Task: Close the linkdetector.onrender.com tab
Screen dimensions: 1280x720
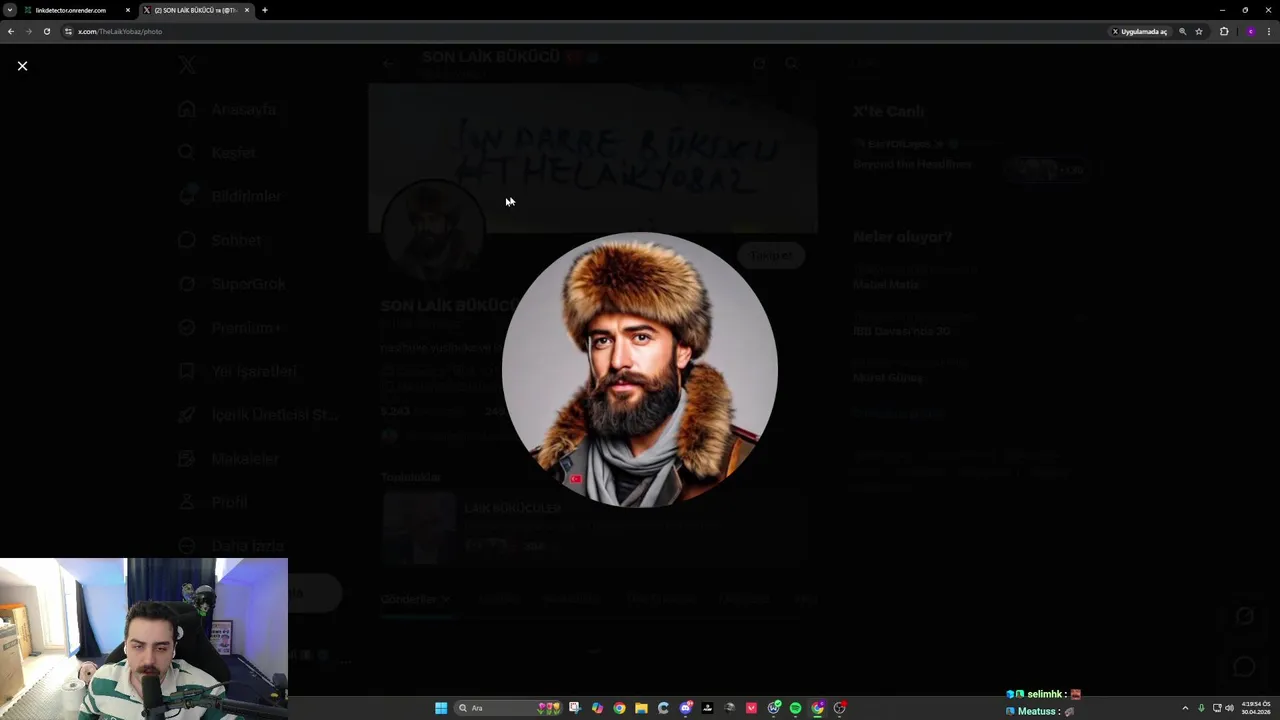Action: pos(128,10)
